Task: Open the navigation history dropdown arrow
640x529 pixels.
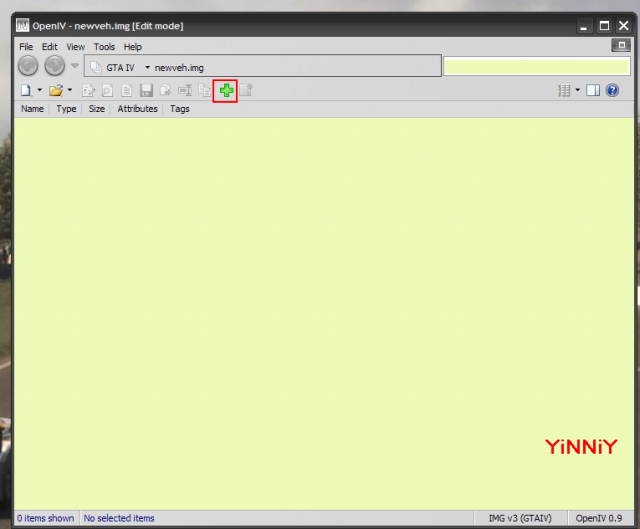Action: click(x=75, y=65)
